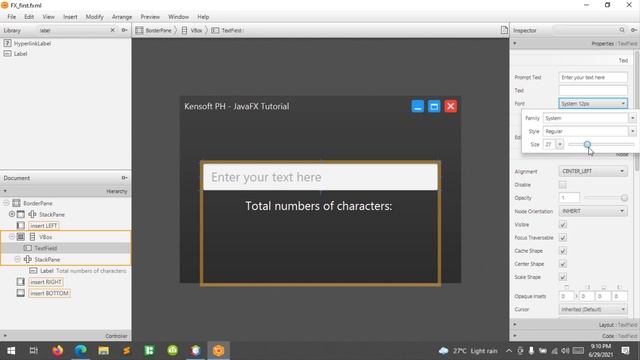Click the document icon beside the breadcrumb bar
Screen dimensions: 640x360
pyautogui.click(x=504, y=30)
